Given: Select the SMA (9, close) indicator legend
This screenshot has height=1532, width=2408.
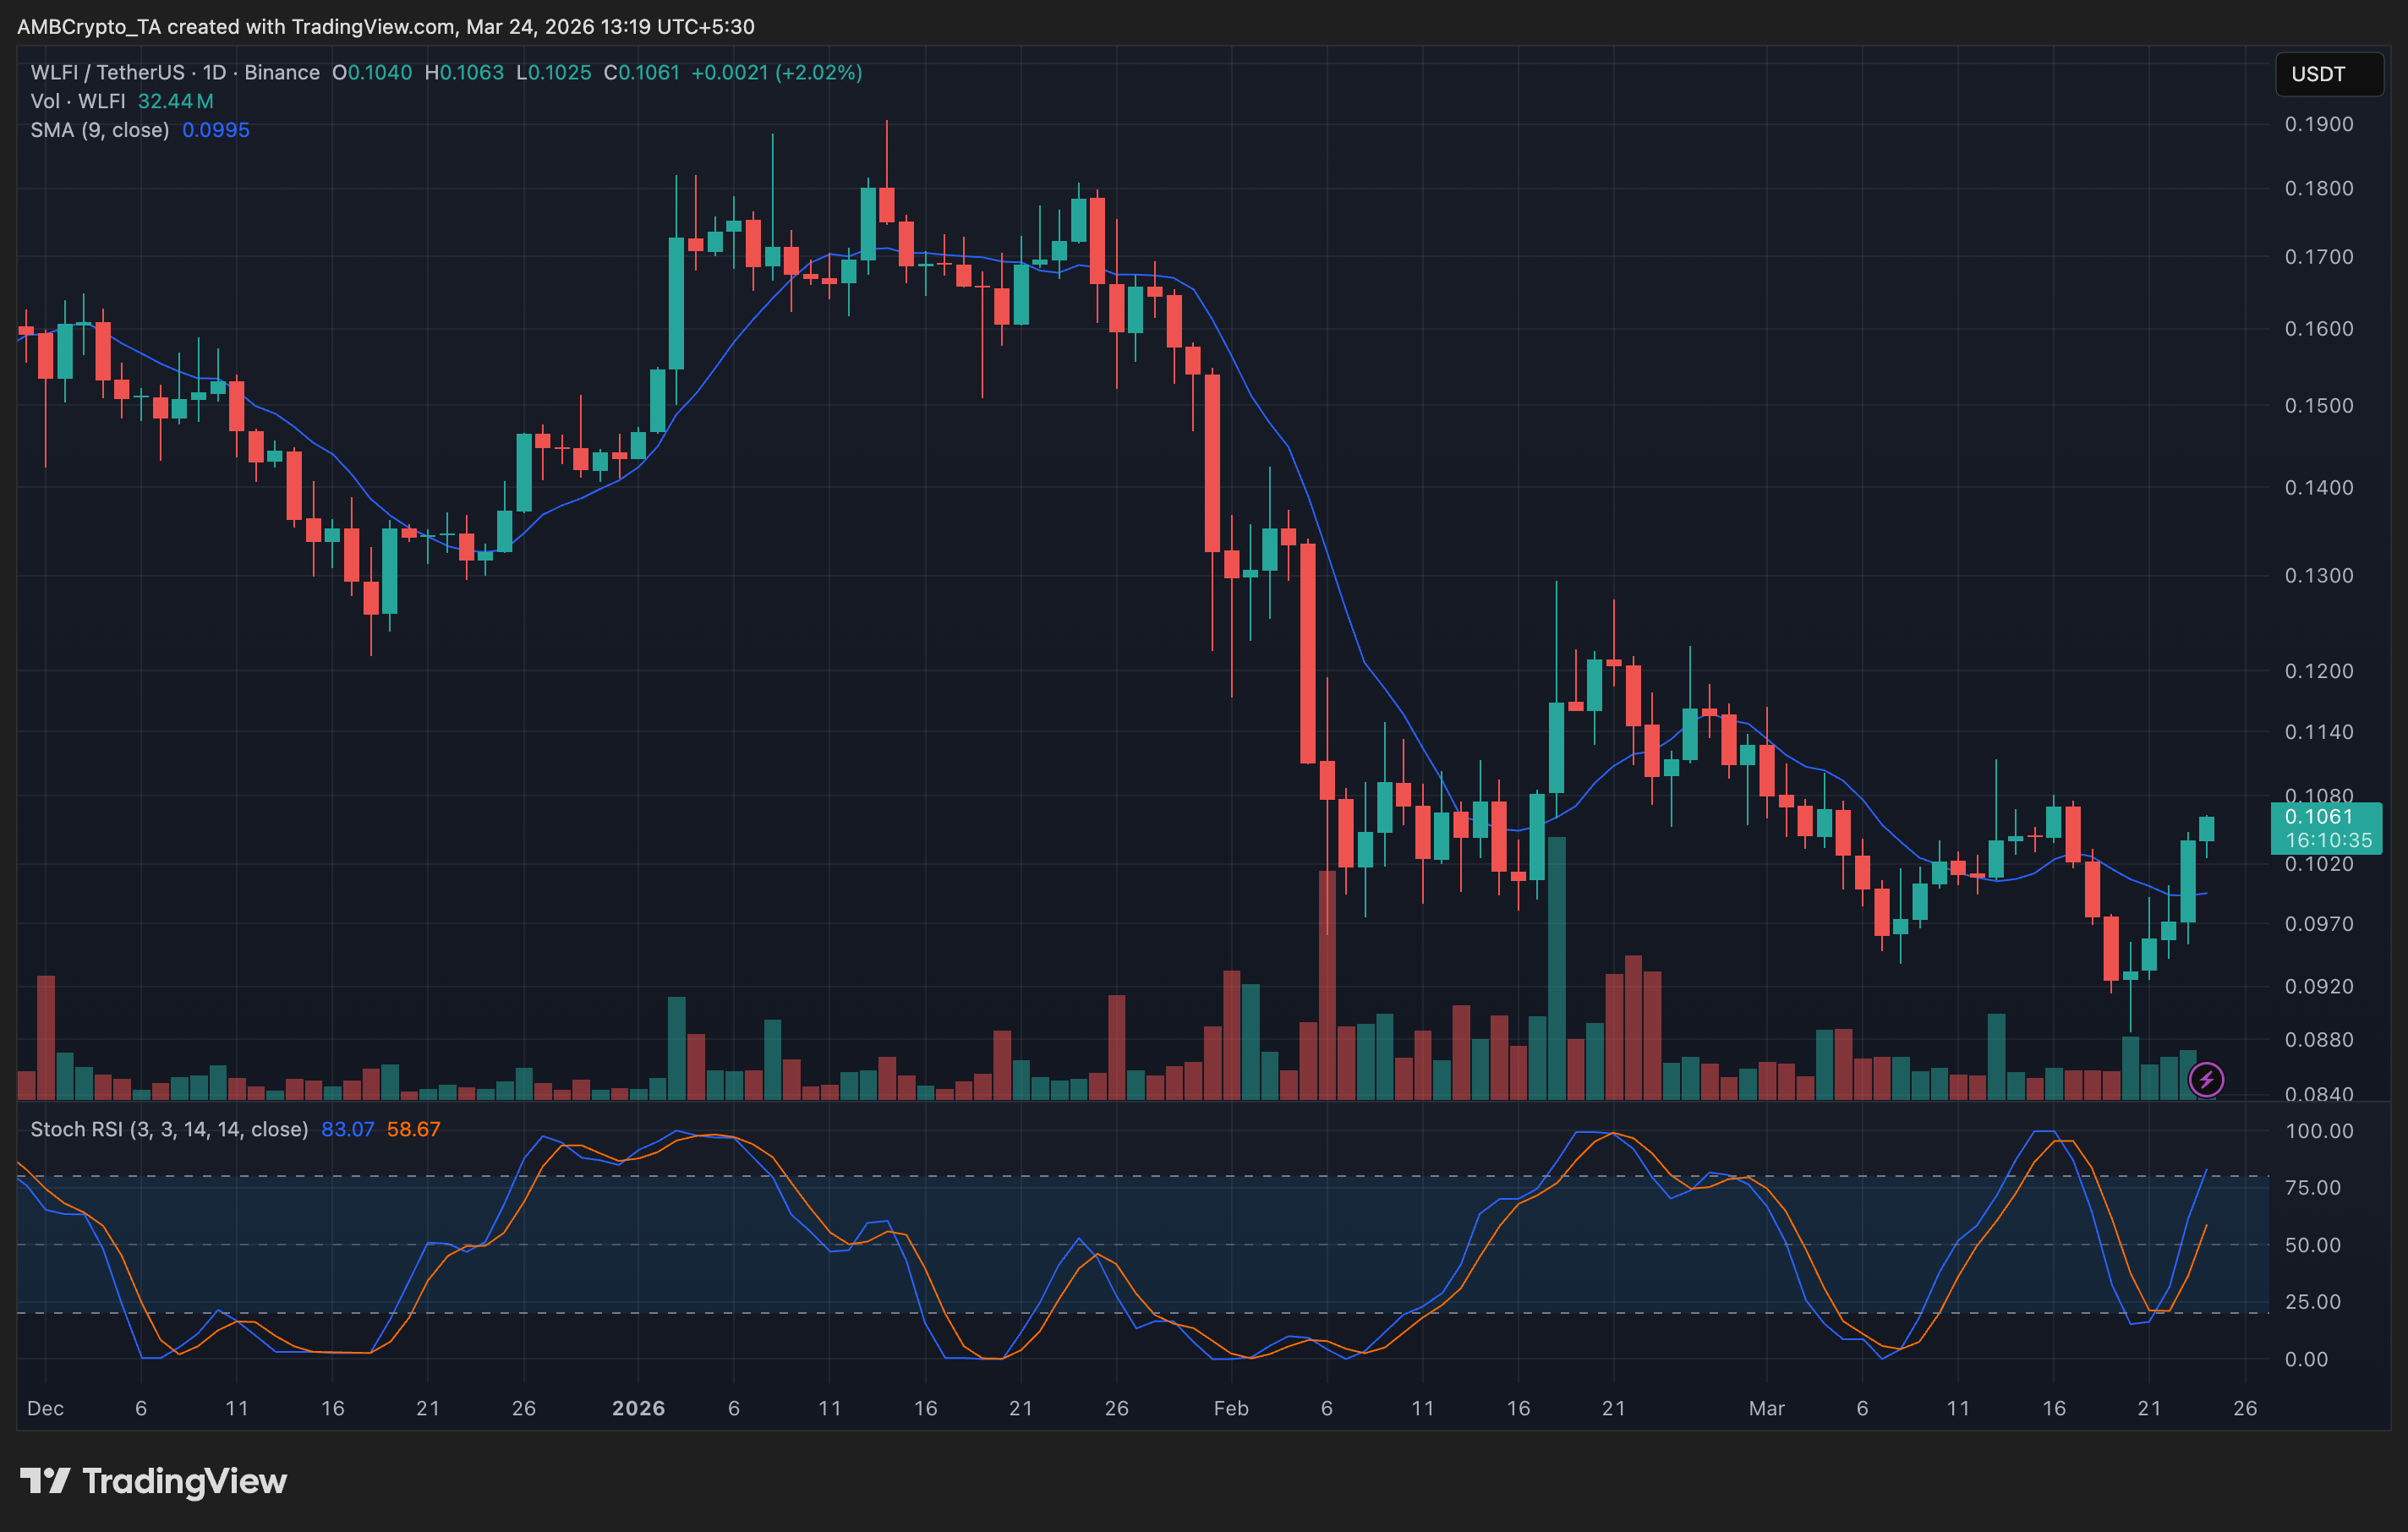Looking at the screenshot, I should [99, 130].
